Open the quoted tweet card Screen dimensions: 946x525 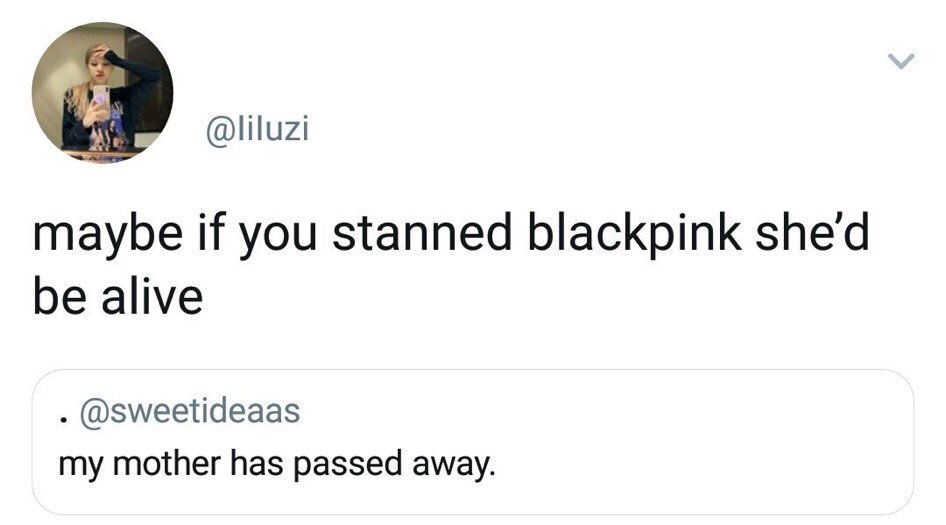[472, 442]
